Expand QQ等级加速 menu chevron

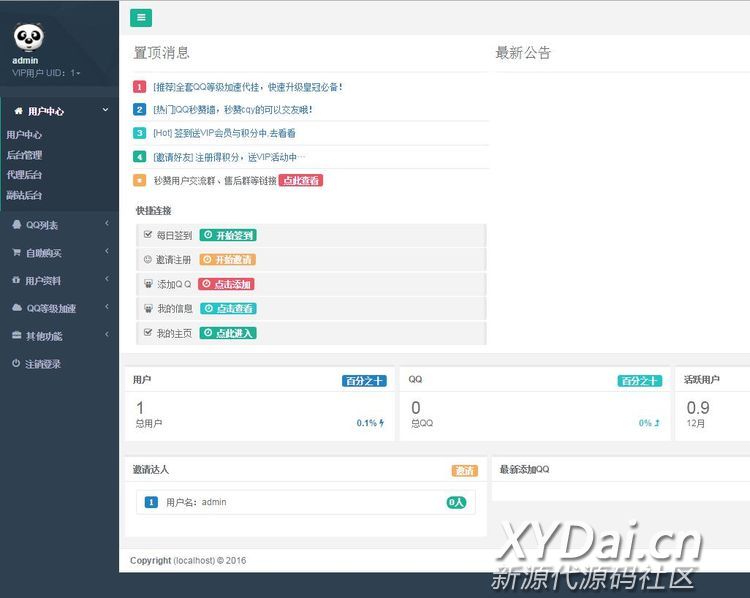click(x=107, y=306)
